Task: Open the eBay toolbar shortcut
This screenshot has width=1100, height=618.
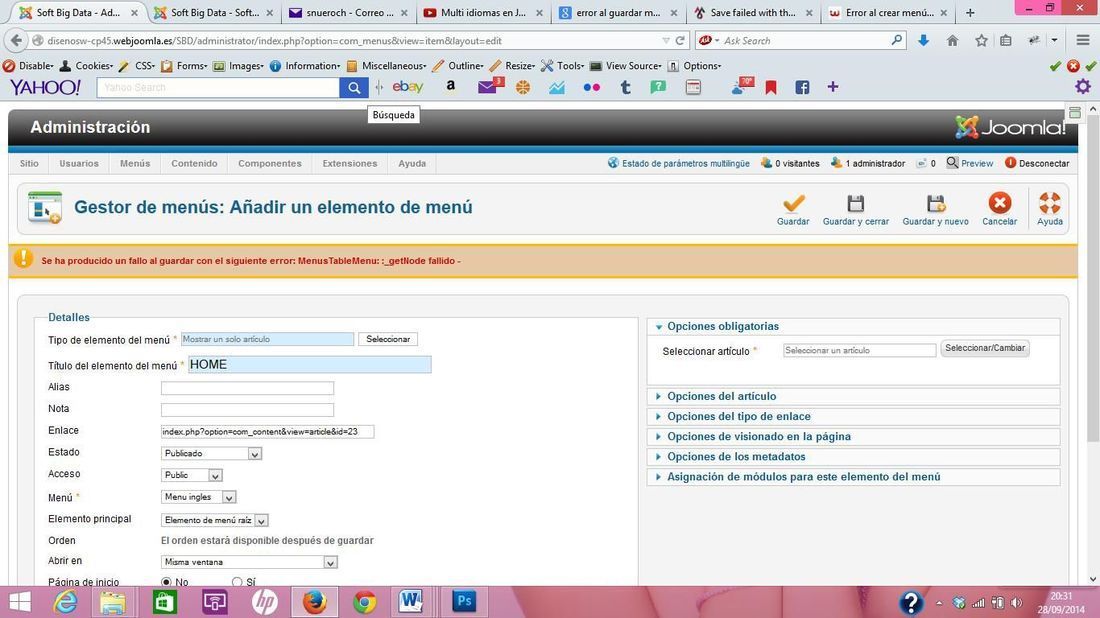Action: click(408, 87)
